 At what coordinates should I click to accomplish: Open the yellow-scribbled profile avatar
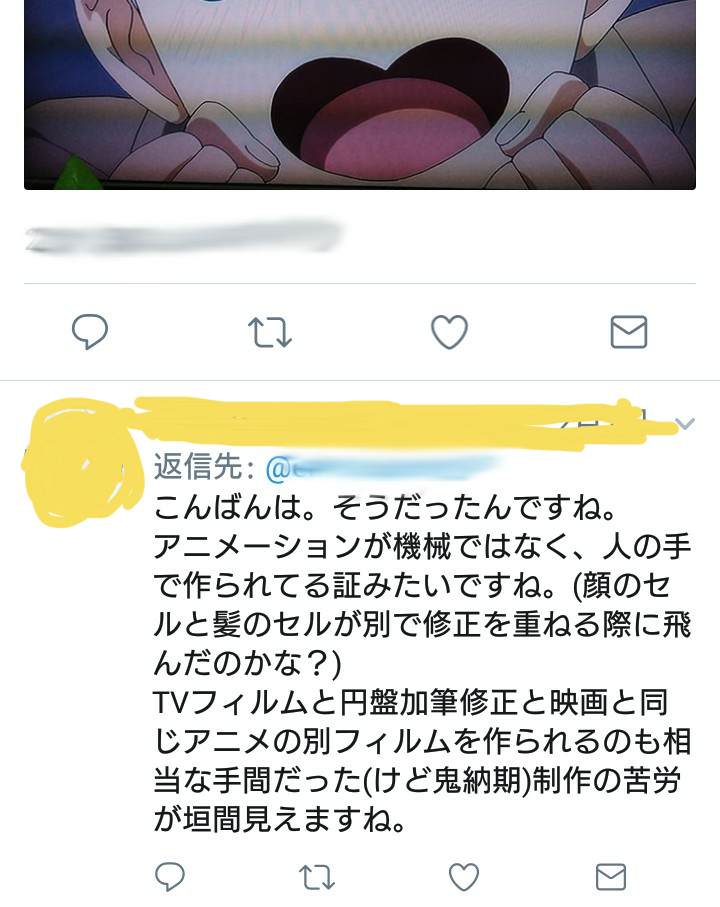click(82, 462)
